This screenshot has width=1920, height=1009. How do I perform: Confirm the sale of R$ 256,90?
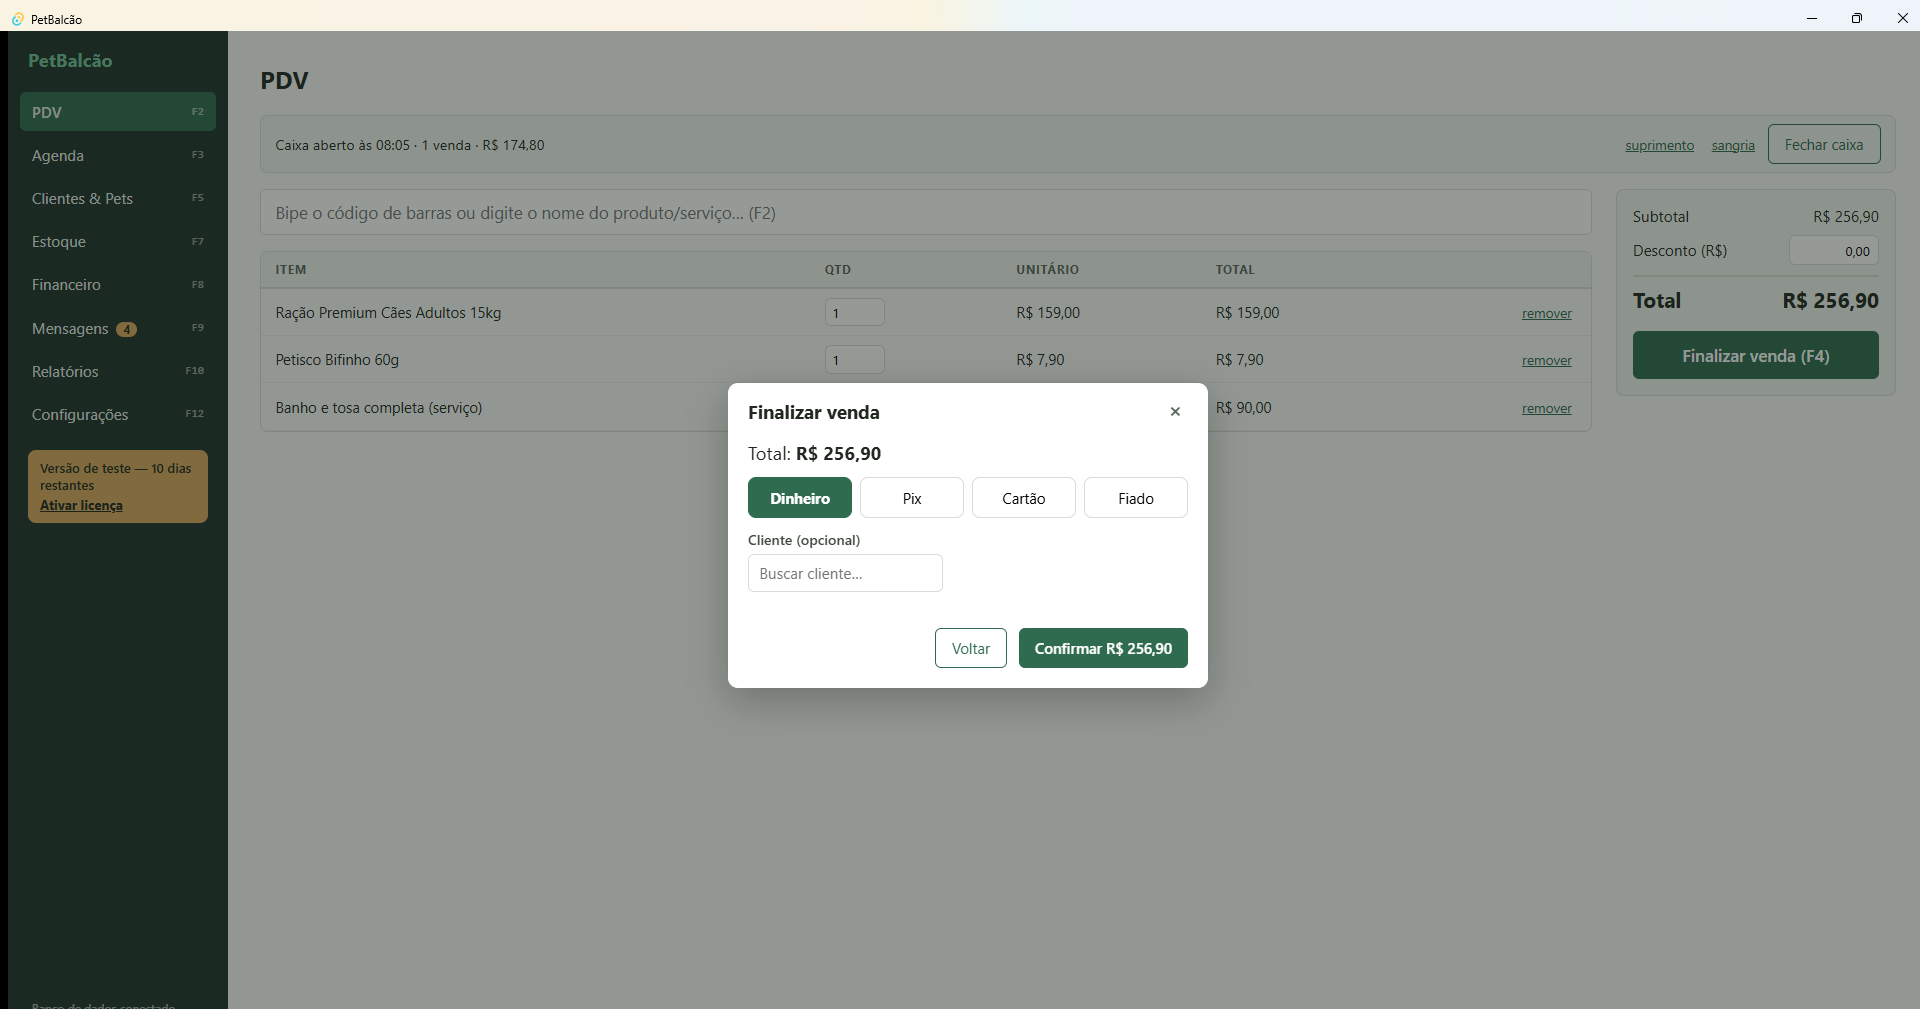[1103, 648]
